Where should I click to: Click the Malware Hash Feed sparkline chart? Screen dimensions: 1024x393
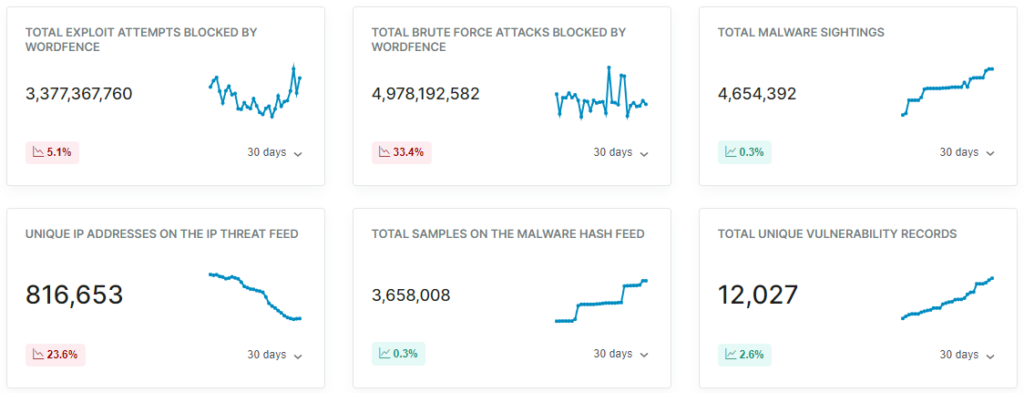[x=601, y=301]
